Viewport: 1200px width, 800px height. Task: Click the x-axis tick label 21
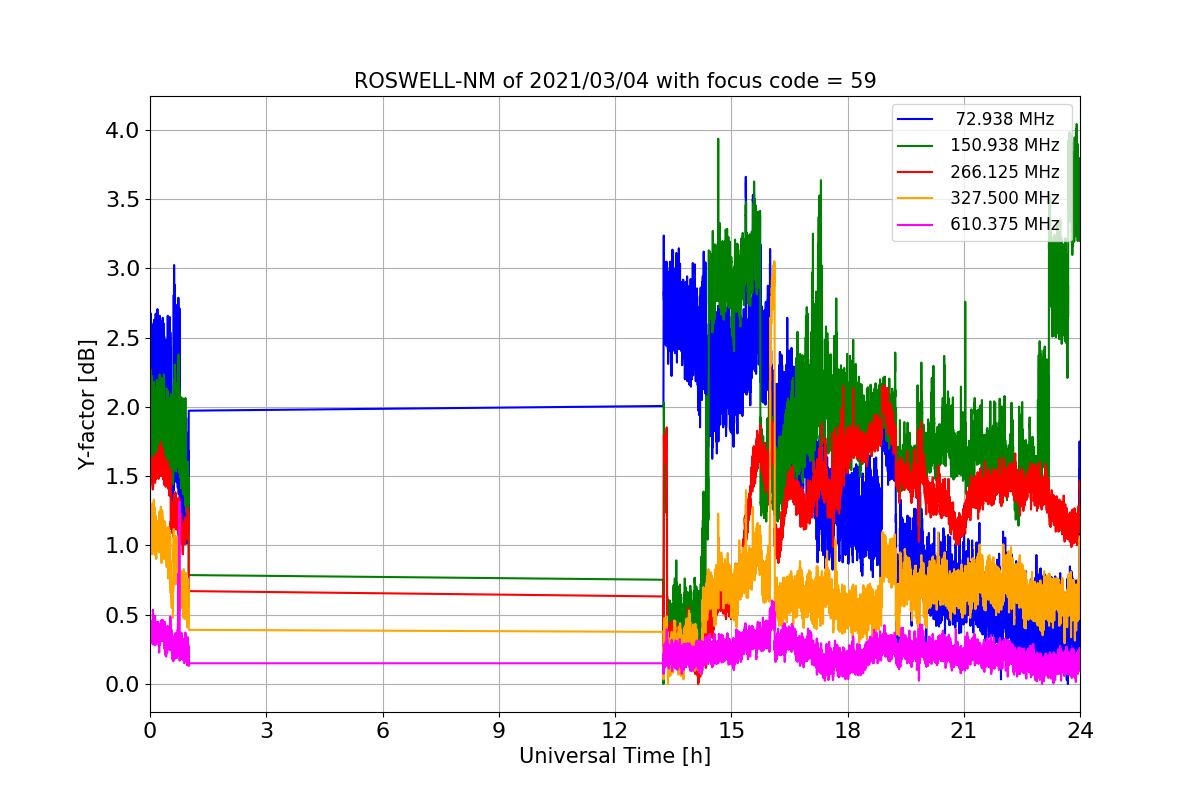tap(964, 730)
